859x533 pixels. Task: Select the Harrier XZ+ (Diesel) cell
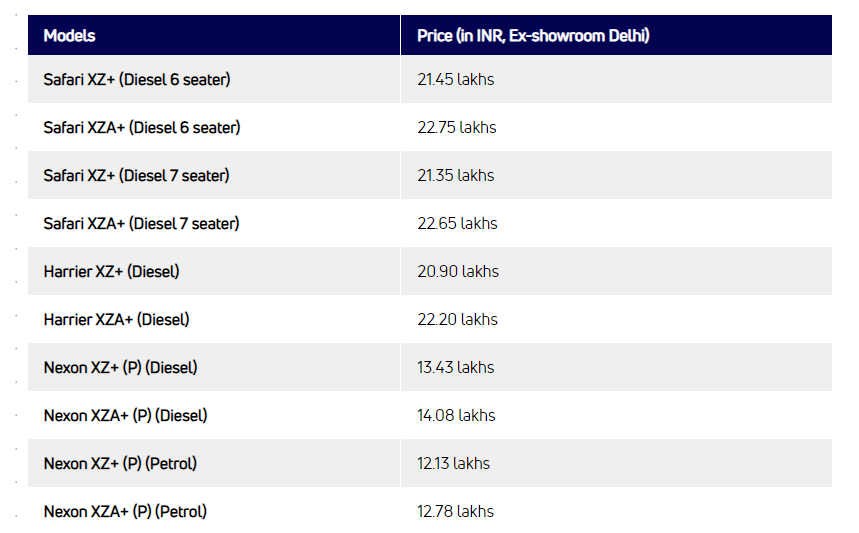tap(112, 271)
